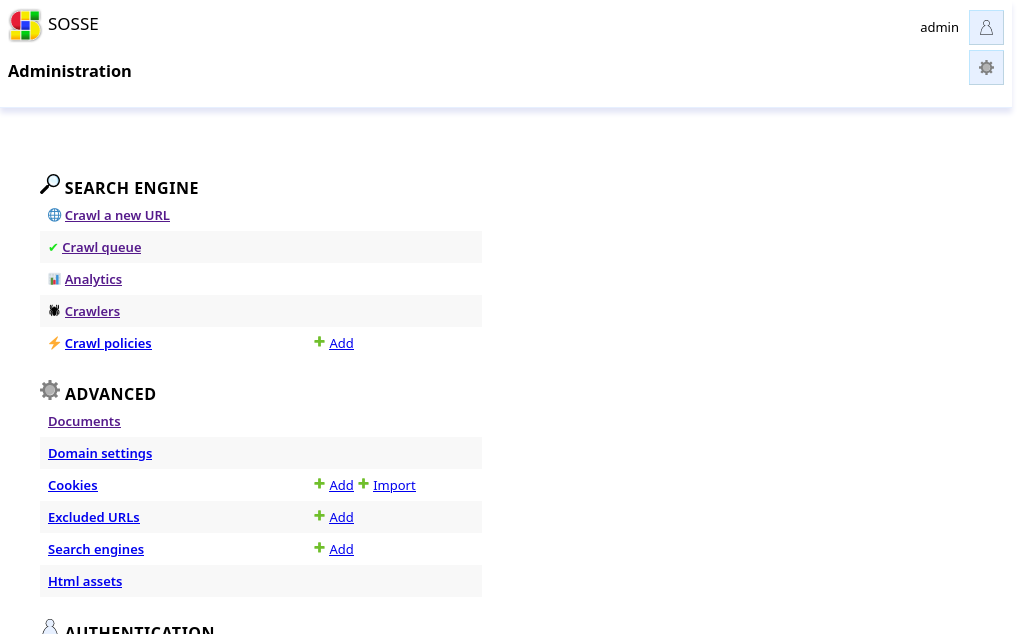Open the Search engines list
The width and height of the screenshot is (1024, 634).
[x=96, y=550]
